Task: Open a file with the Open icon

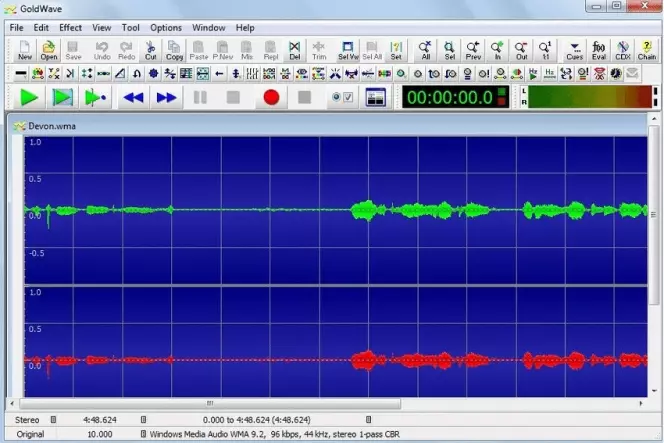Action: click(49, 50)
